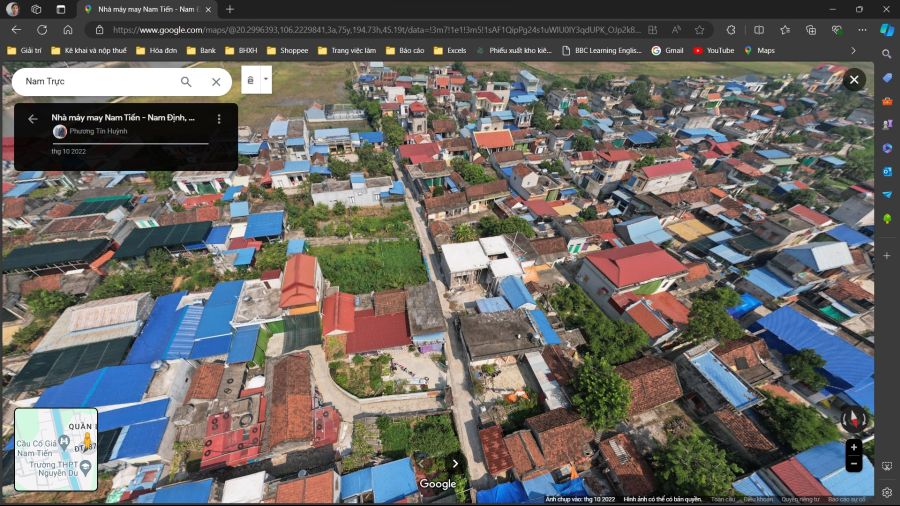Viewport: 900px width, 506px height.
Task: Click the print icon next to search box
Action: tap(250, 80)
